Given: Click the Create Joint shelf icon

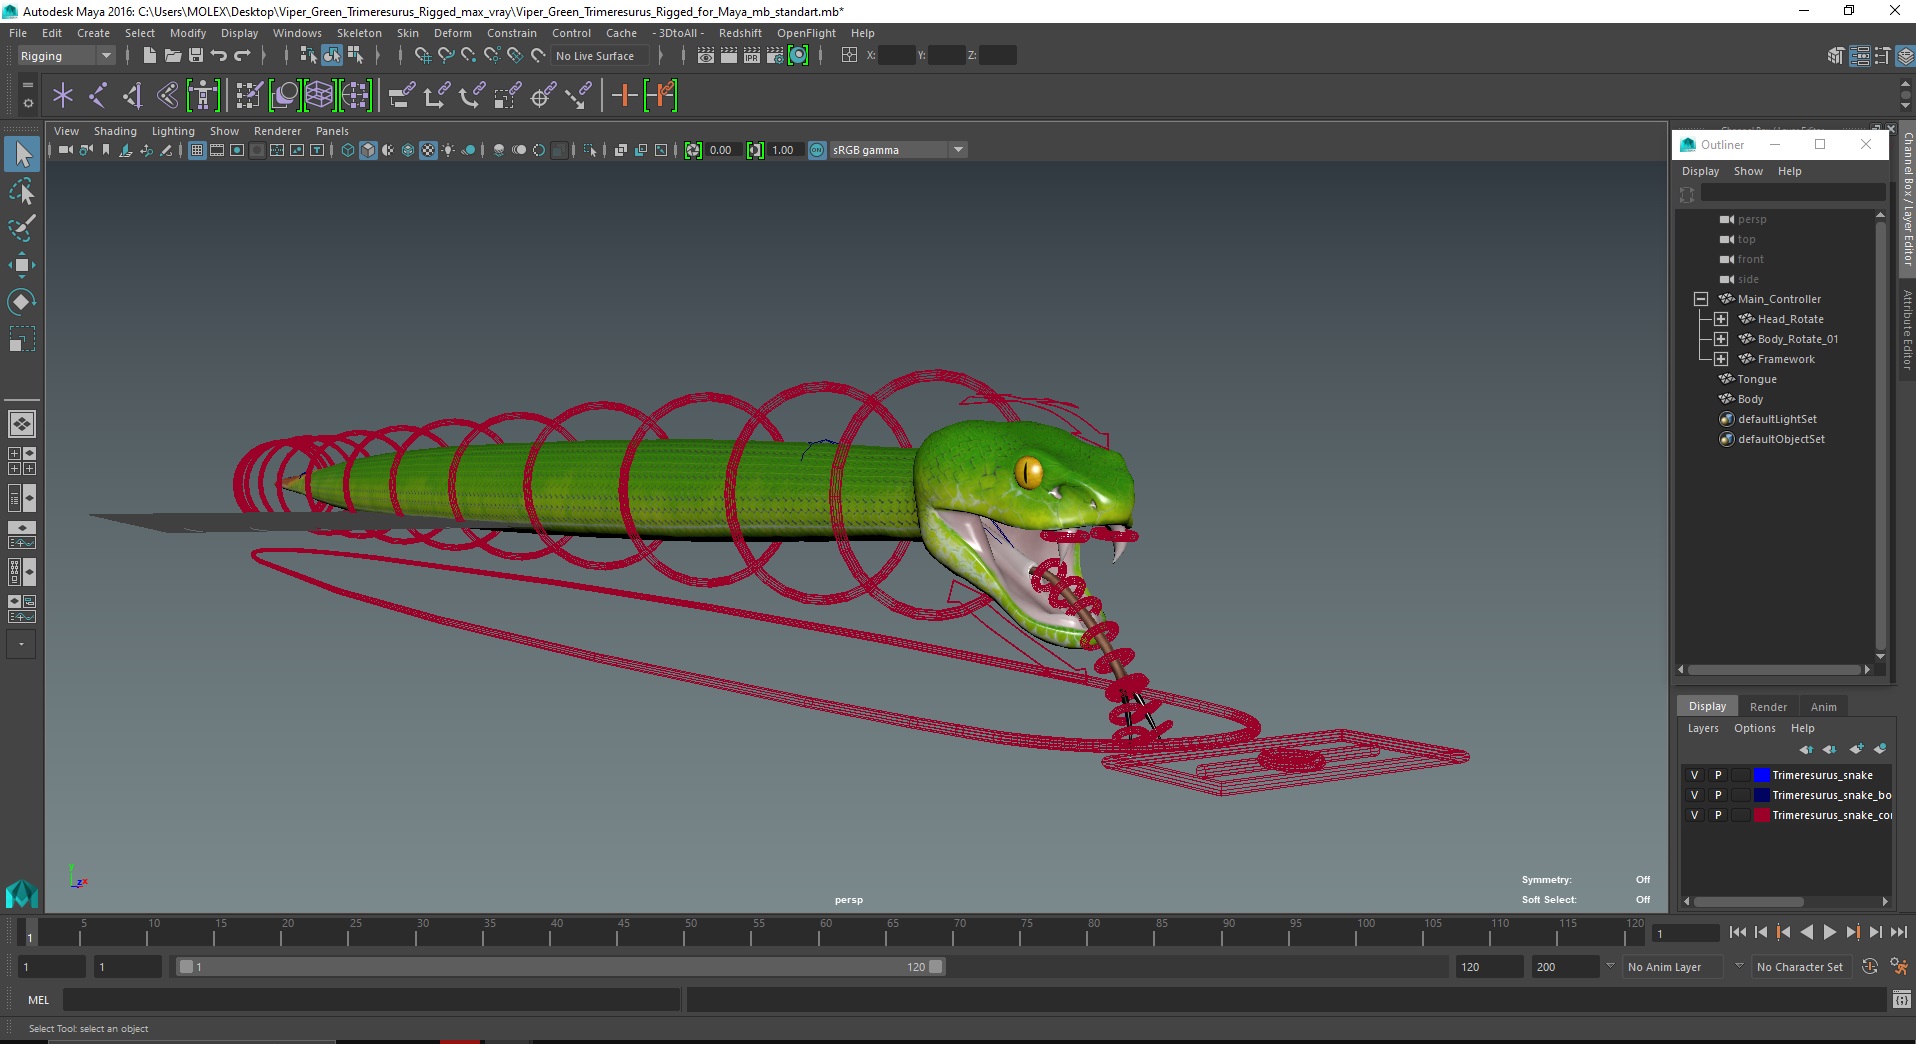Looking at the screenshot, I should [98, 96].
